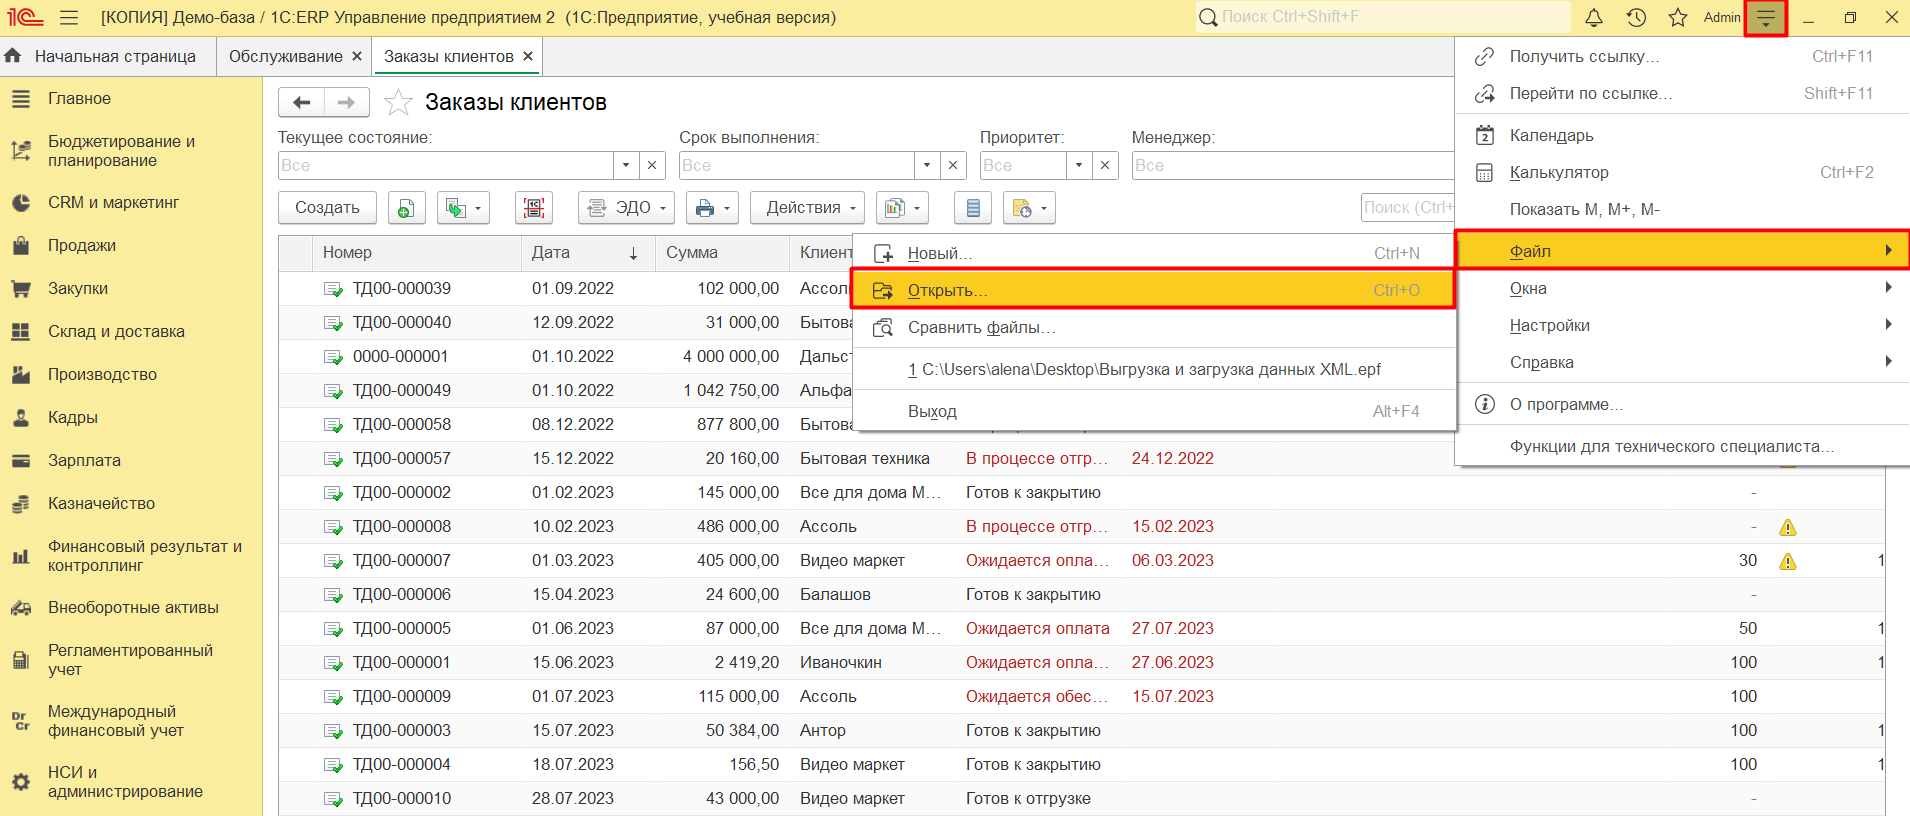Clear the Срок выполнения filter with X
1910x816 pixels.
point(953,165)
